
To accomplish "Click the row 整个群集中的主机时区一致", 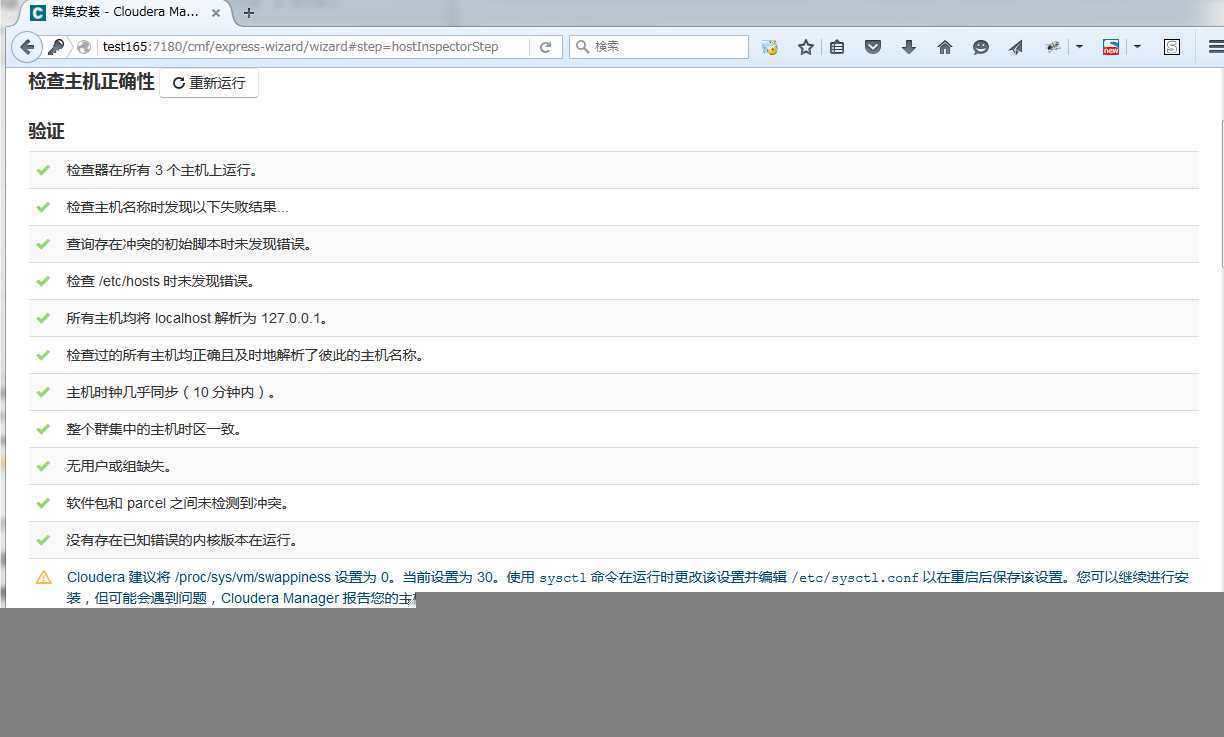I will pyautogui.click(x=613, y=429).
